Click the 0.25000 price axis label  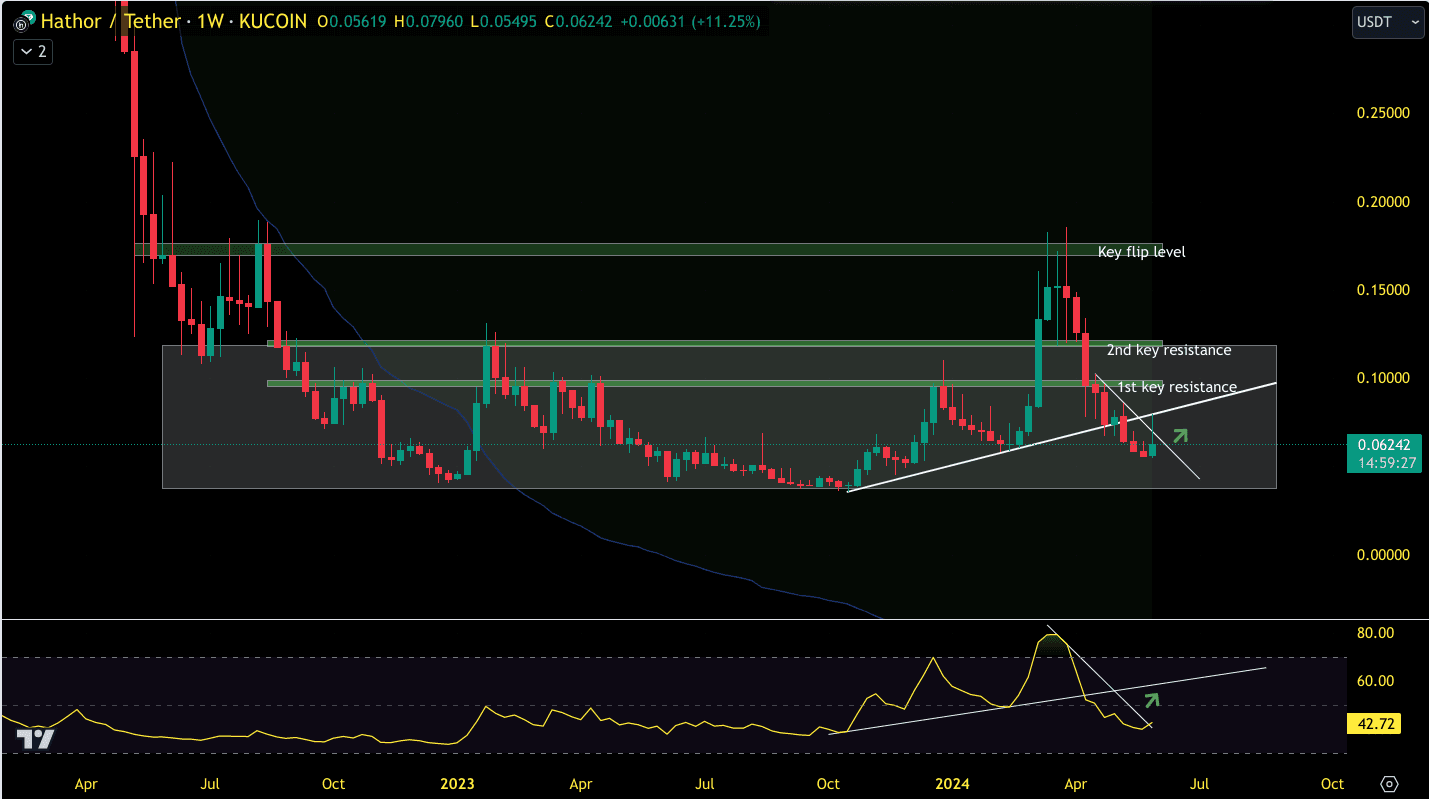pos(1383,113)
